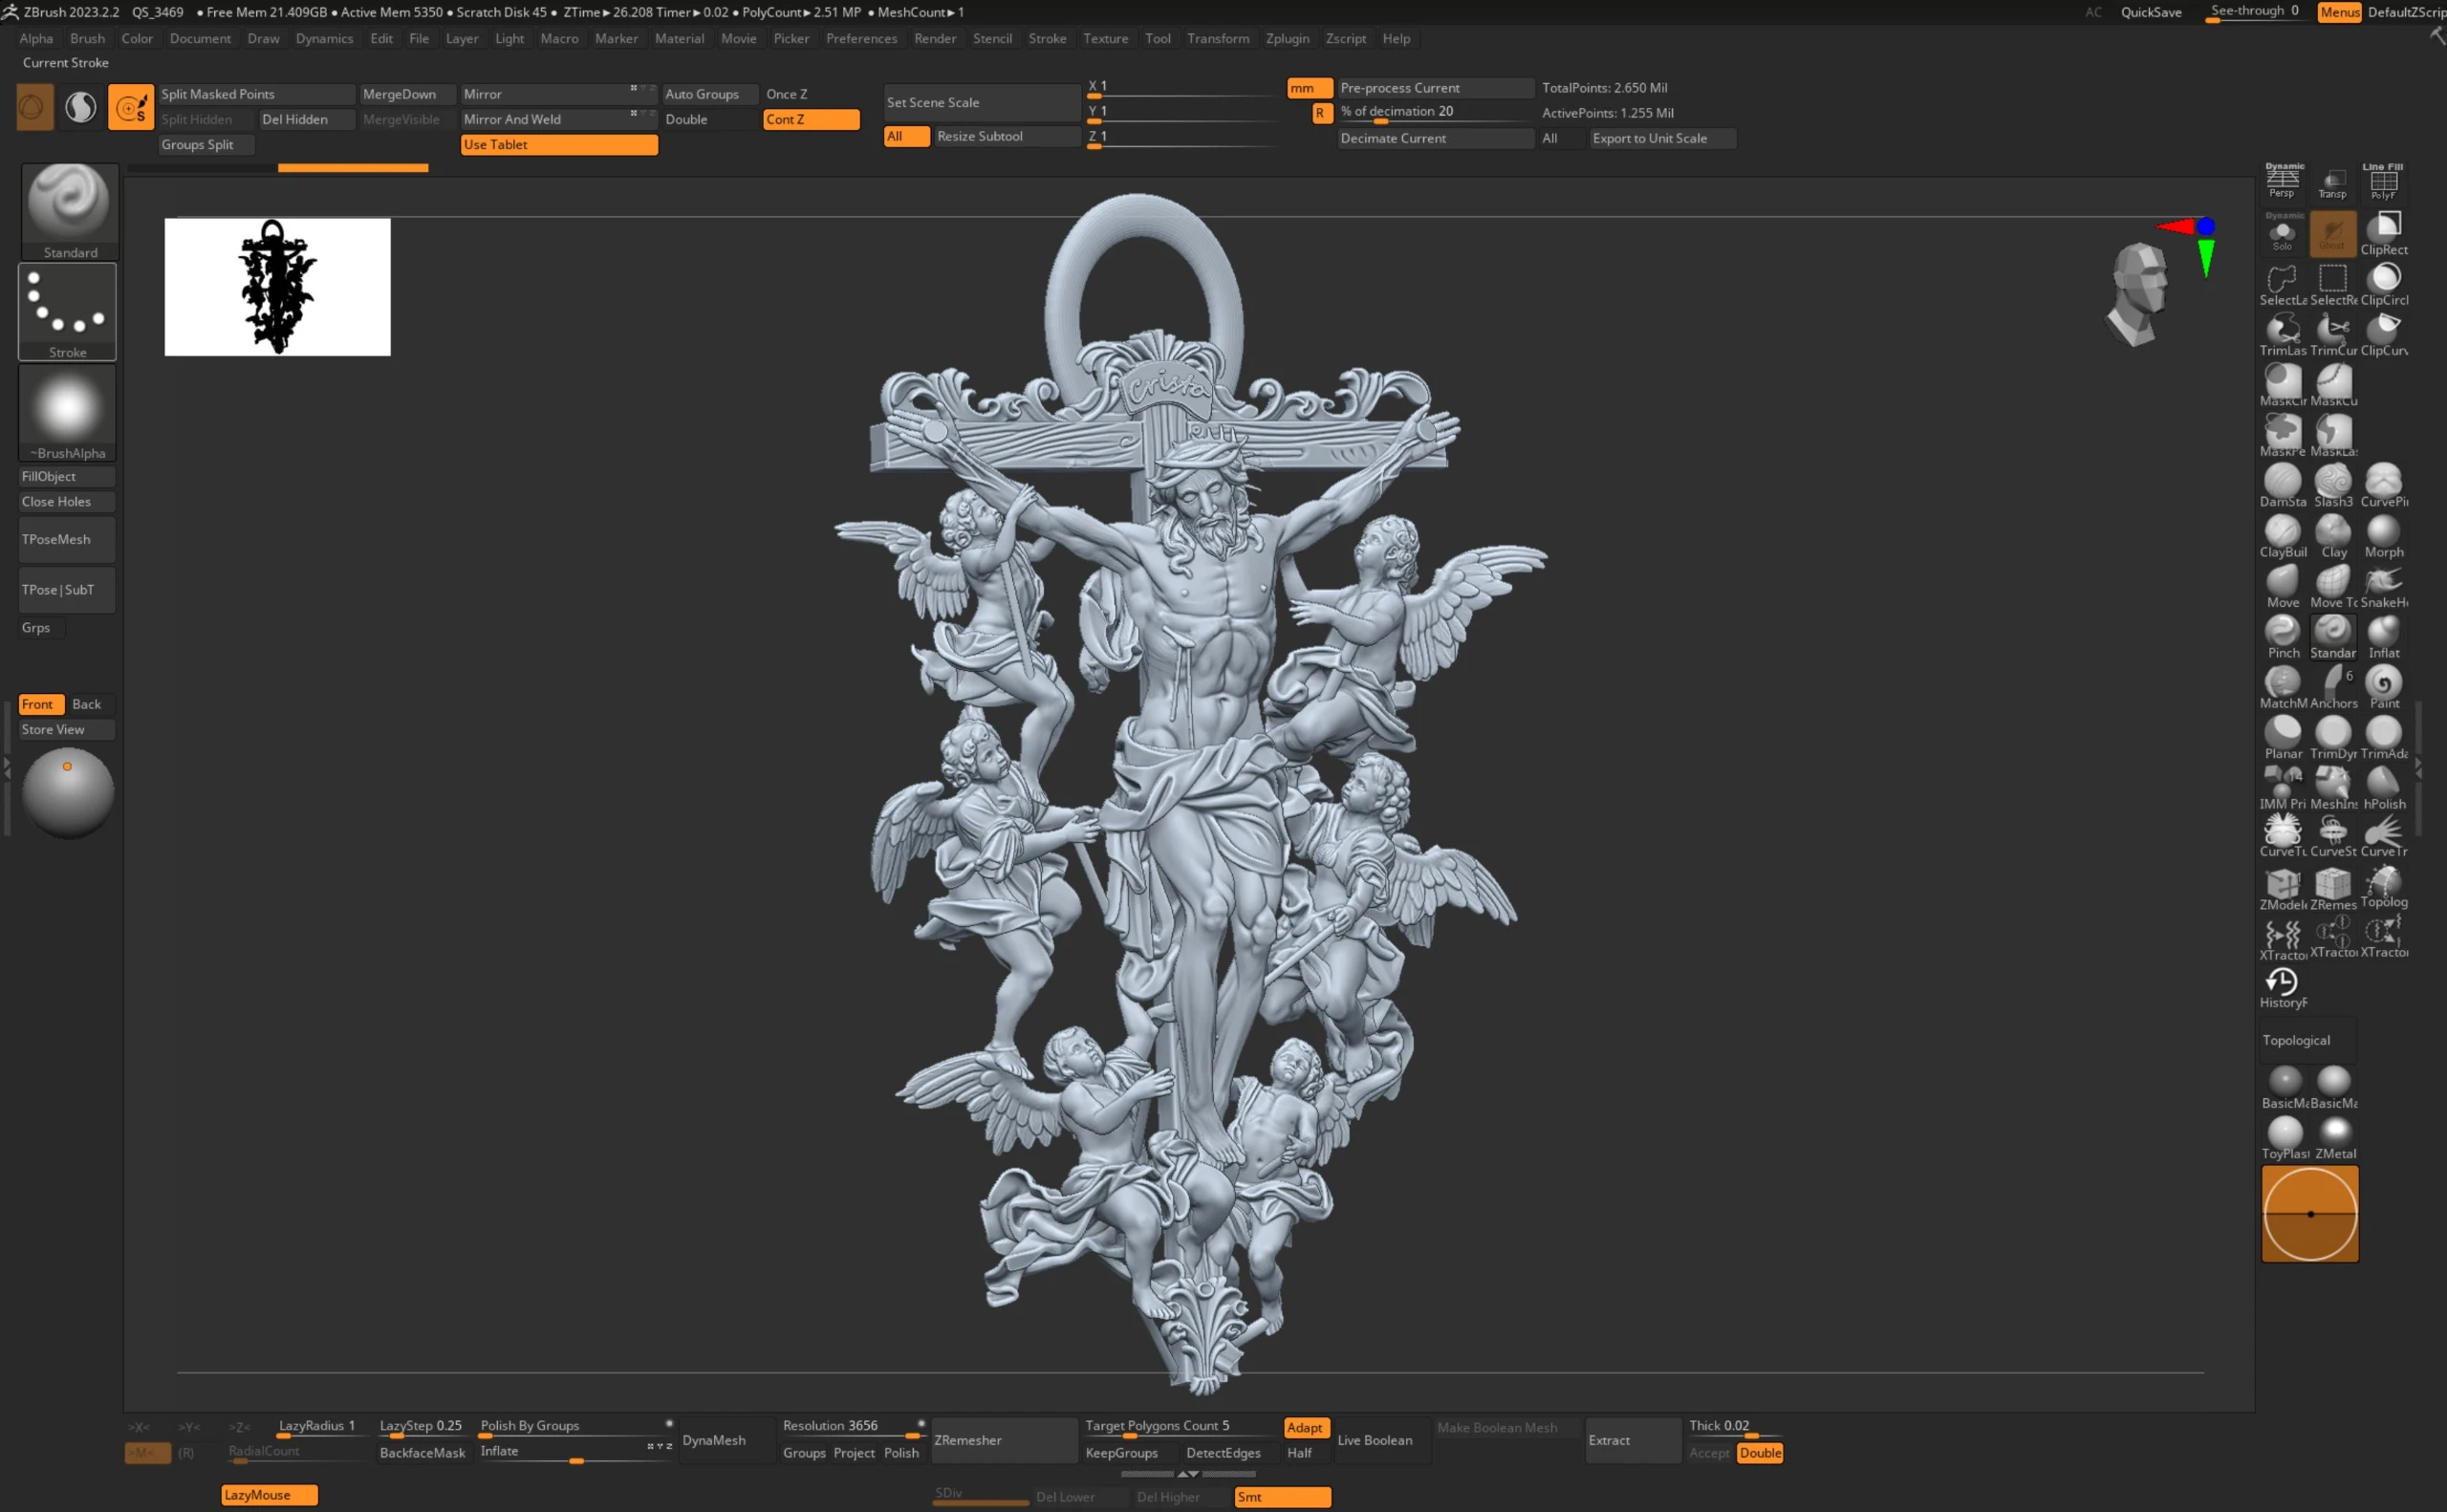Screen dimensions: 2447x1512
Task: Select the TrimCurve brush
Action: click(2333, 334)
